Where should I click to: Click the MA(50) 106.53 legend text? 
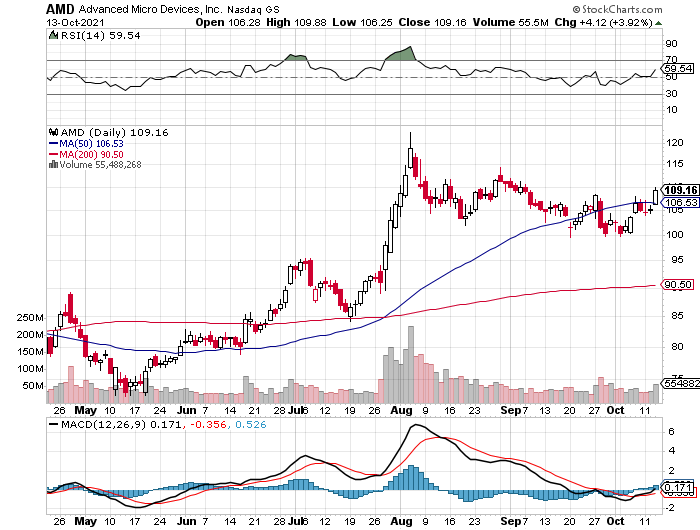tap(91, 143)
